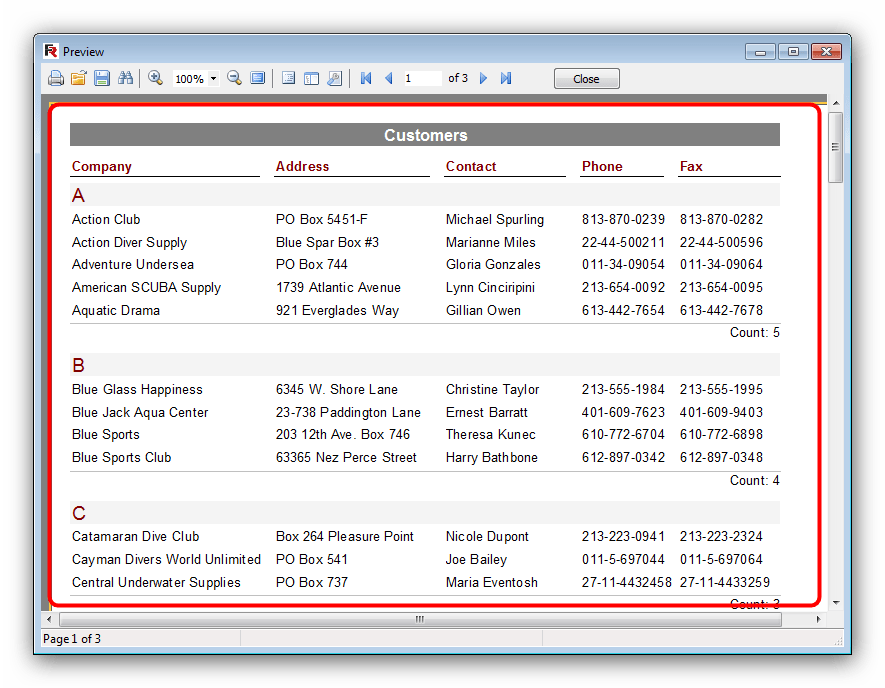Click Adventure Undersea company
This screenshot has height=688, width=885.
pos(133,265)
